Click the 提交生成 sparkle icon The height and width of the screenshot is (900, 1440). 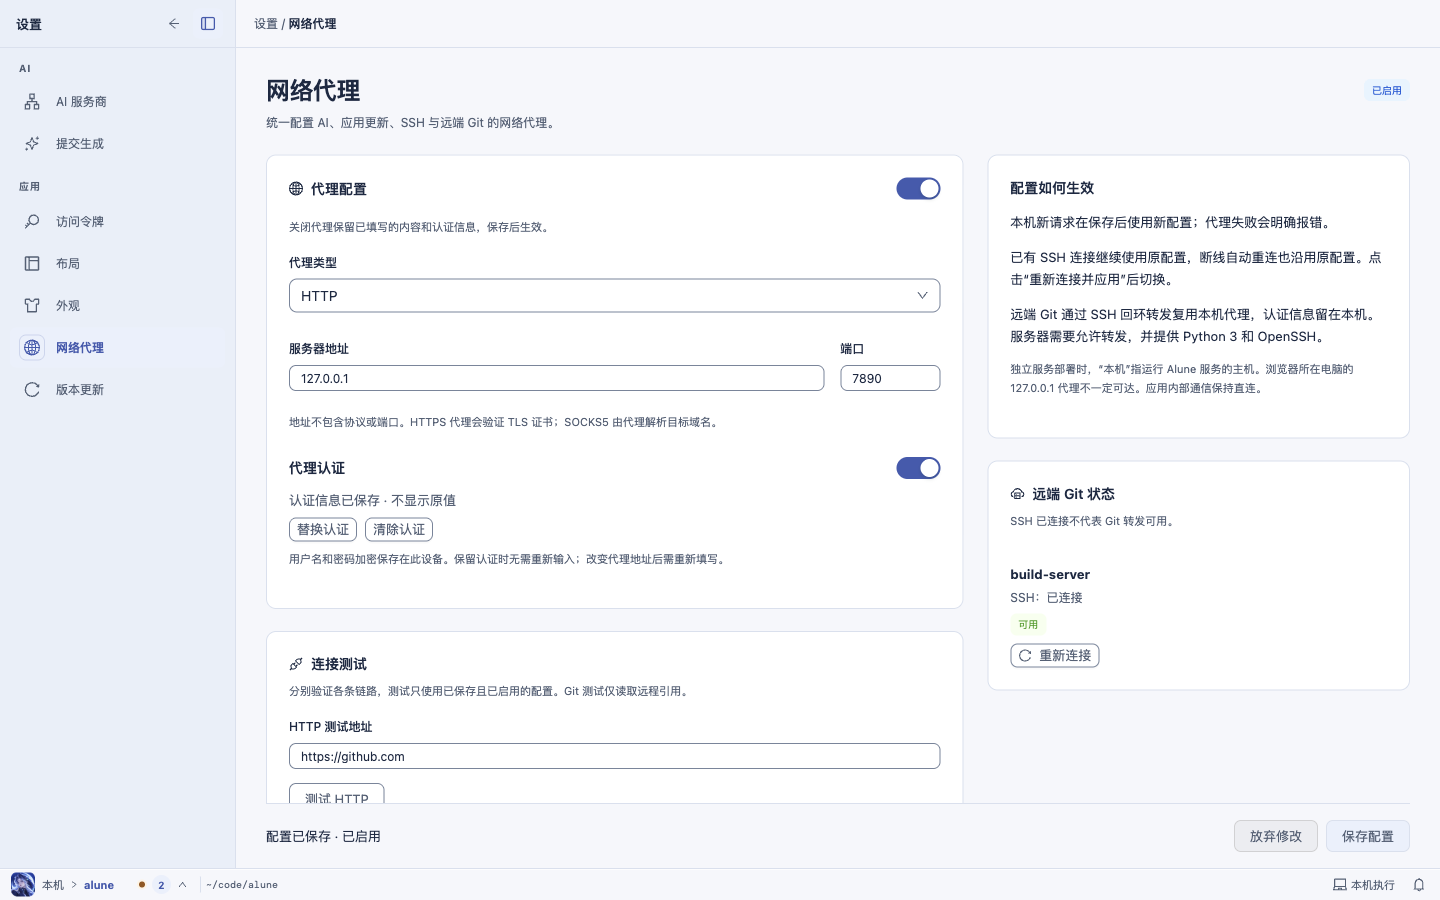pos(32,143)
